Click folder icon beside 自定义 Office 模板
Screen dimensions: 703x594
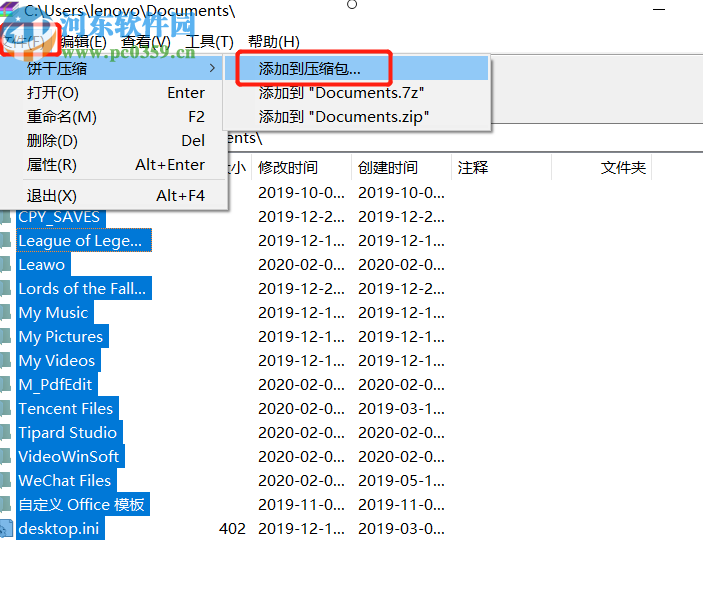click(x=6, y=504)
